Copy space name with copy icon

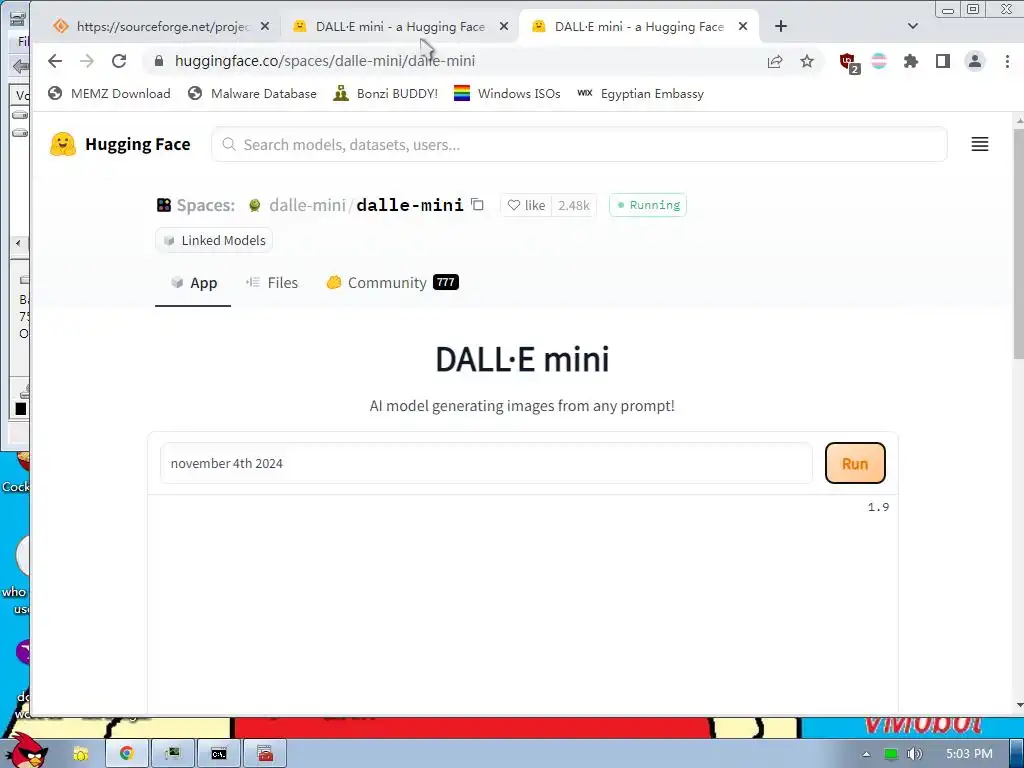[477, 204]
